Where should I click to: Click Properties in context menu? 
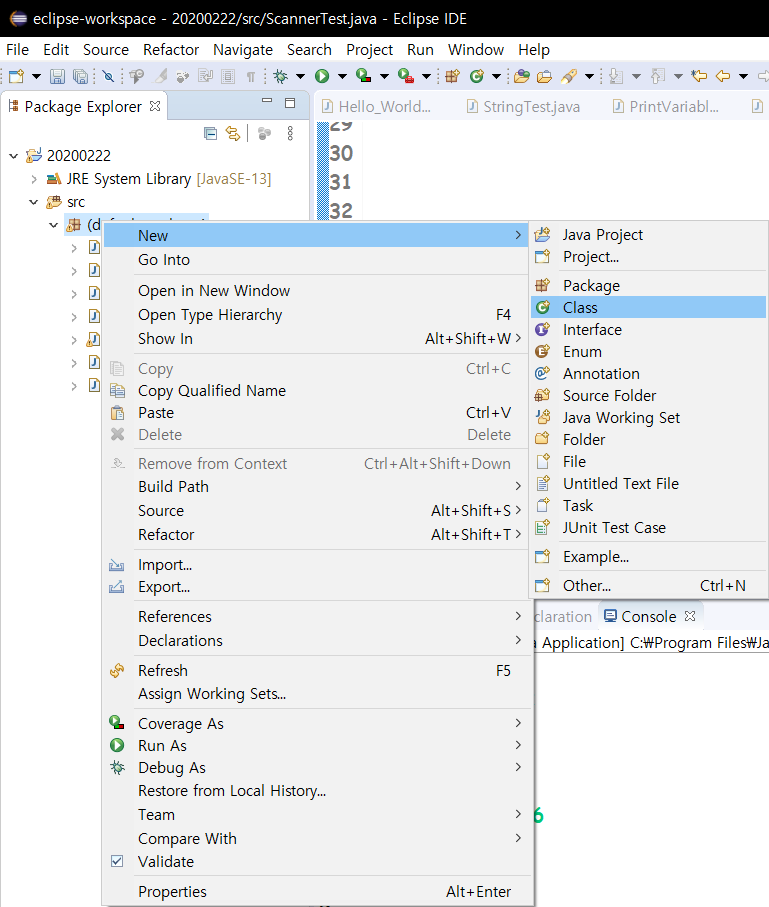point(317,892)
